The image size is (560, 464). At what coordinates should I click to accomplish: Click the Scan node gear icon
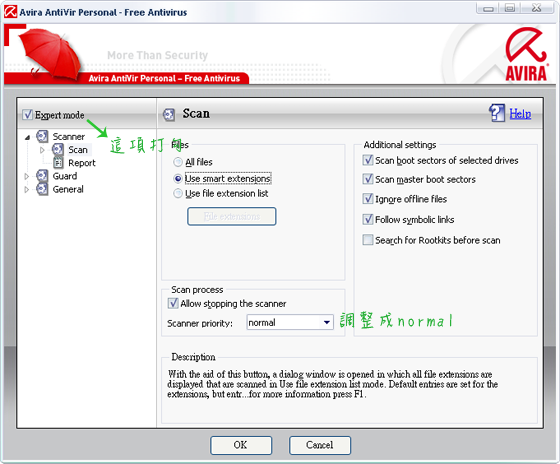(58, 150)
